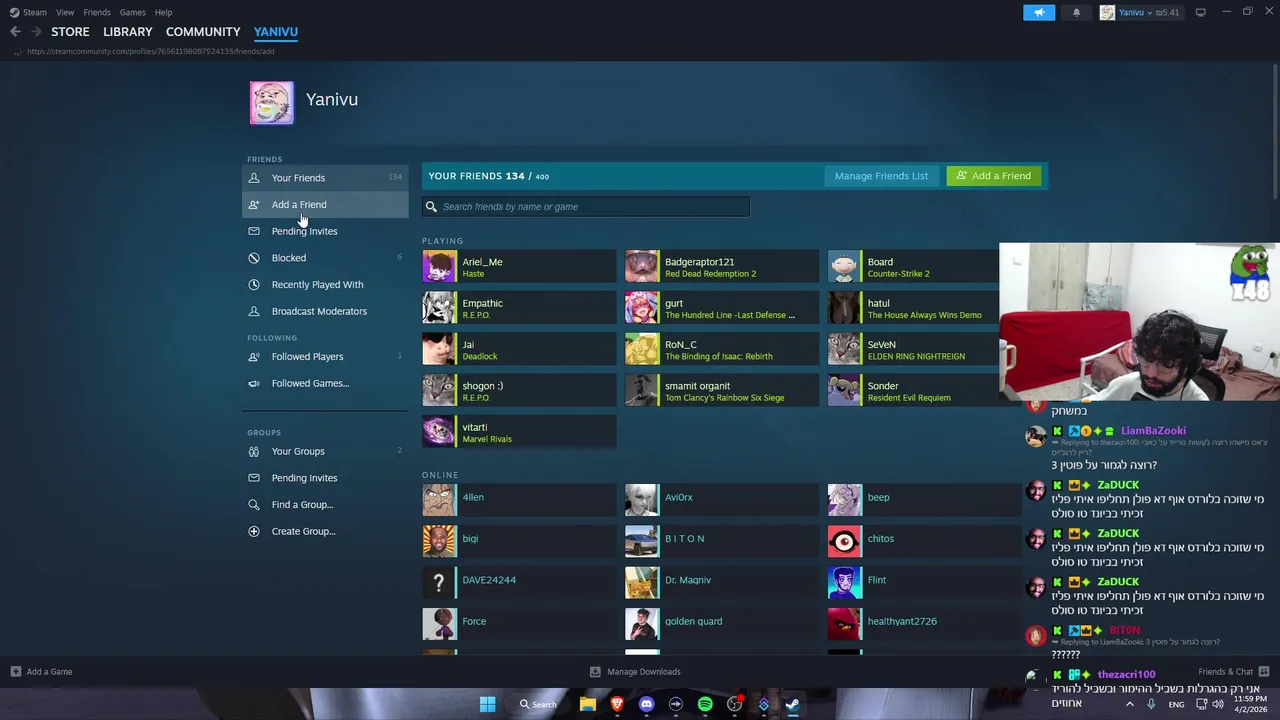
Task: Click the green Add a Friend button
Action: 993,176
